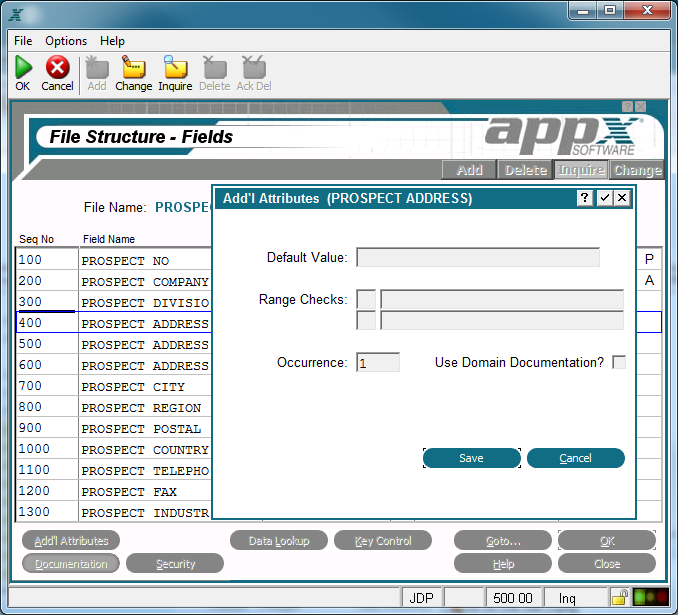Close the Add'l Attributes dialog with X

coord(622,198)
